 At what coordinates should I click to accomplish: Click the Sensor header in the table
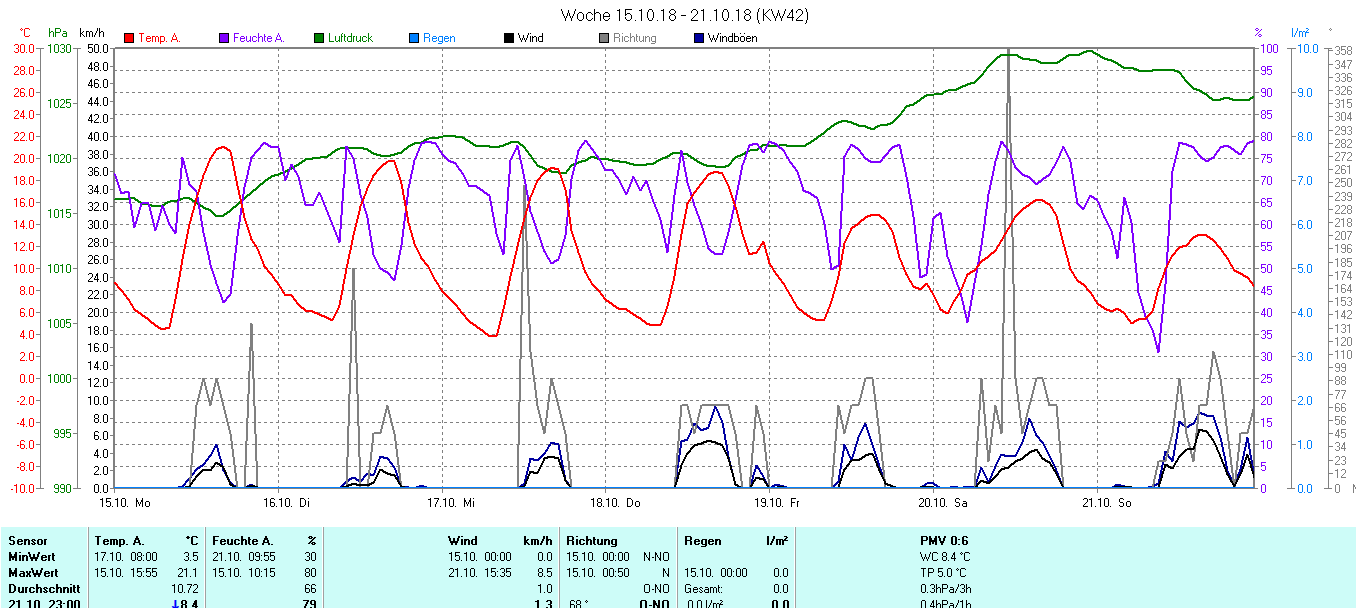pos(27,541)
